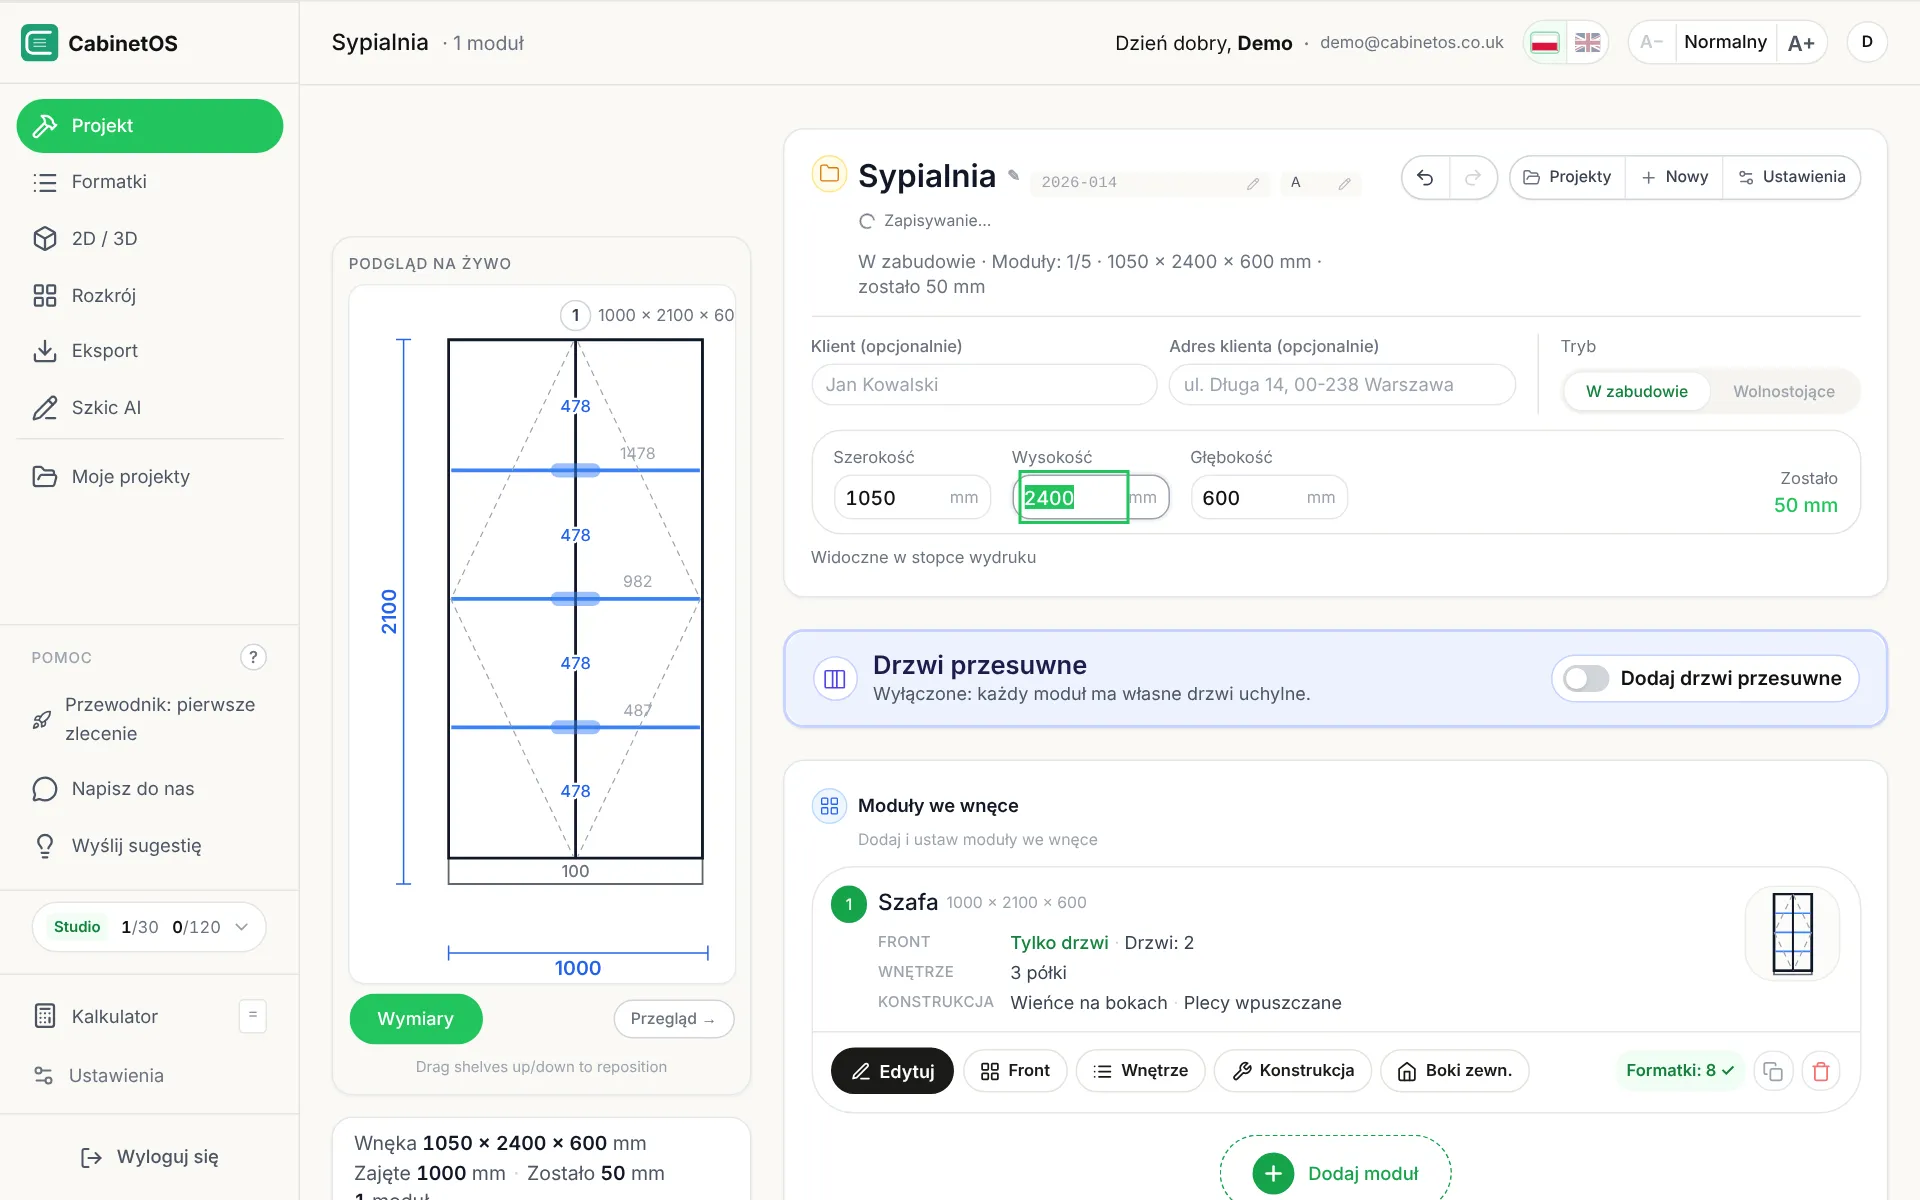
Task: Click the yellow folder icon by Sypialnia
Action: click(829, 174)
